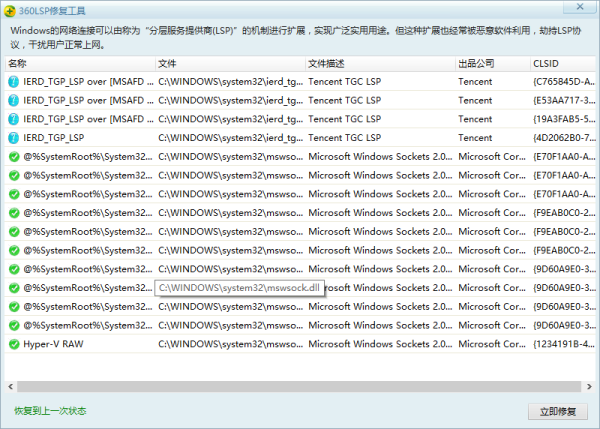Viewport: 600px width, 429px height.
Task: Click the horizontal scrollbar left arrow
Action: [x=11, y=387]
